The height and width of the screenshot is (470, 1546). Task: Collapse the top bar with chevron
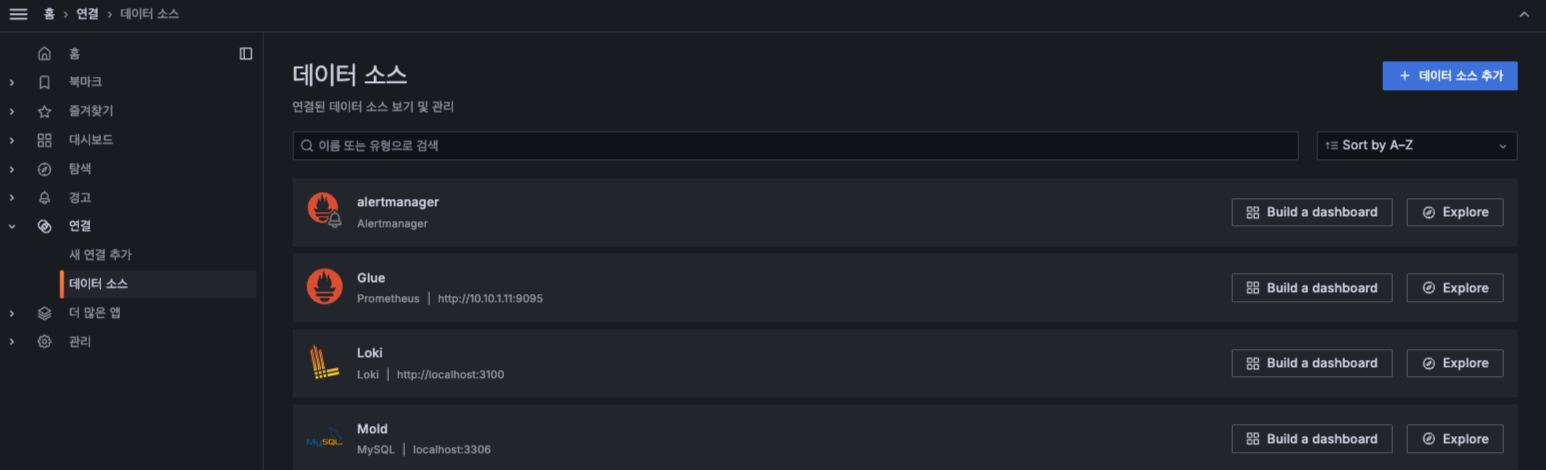point(1524,14)
